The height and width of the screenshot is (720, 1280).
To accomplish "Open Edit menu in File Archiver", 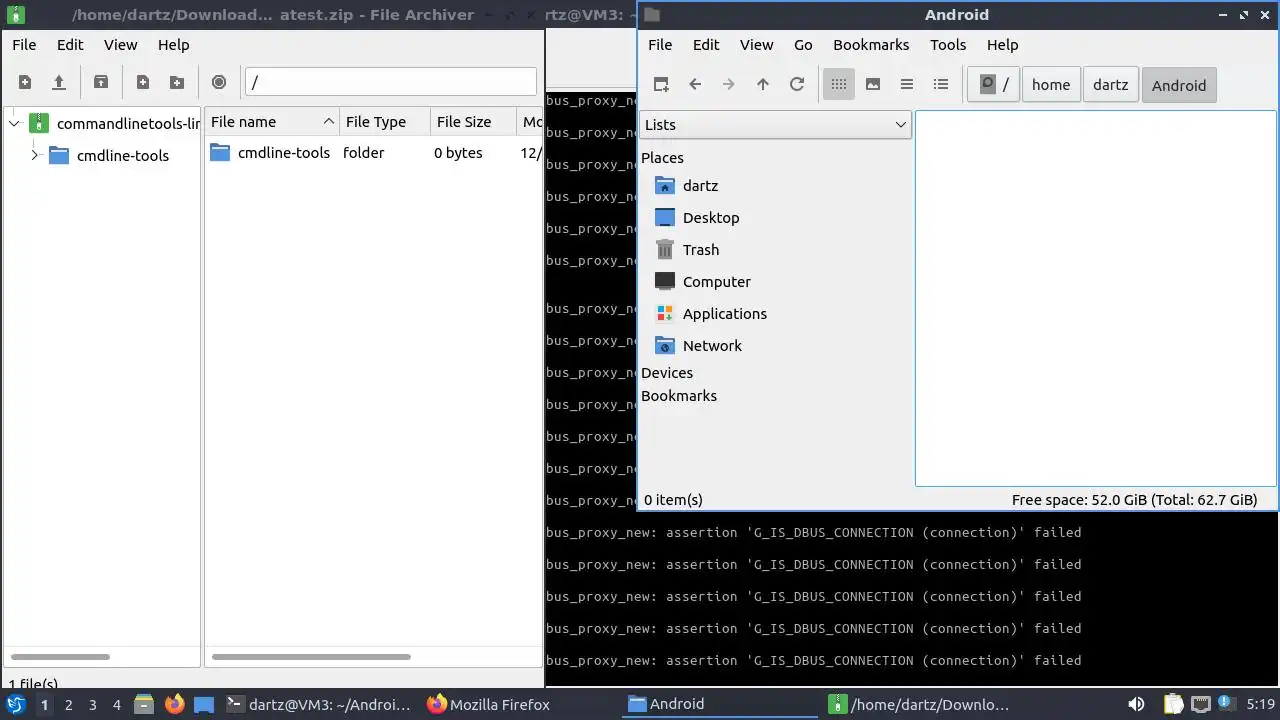I will click(70, 44).
